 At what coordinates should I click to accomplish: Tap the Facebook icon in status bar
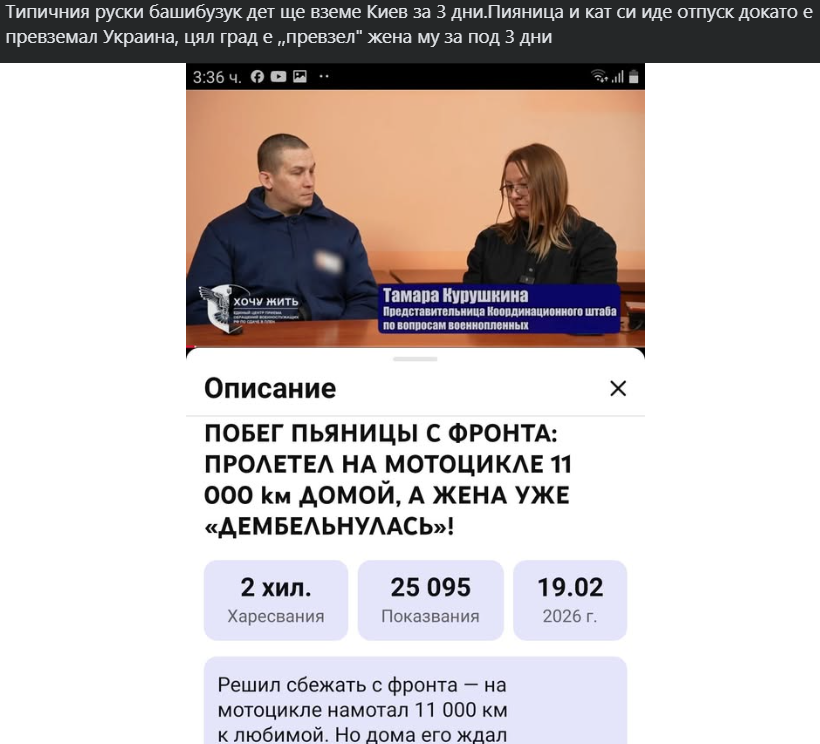click(x=257, y=77)
